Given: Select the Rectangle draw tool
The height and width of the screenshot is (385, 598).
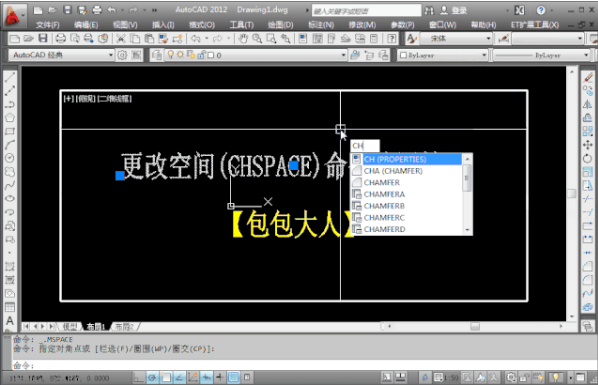Looking at the screenshot, I should point(10,131).
